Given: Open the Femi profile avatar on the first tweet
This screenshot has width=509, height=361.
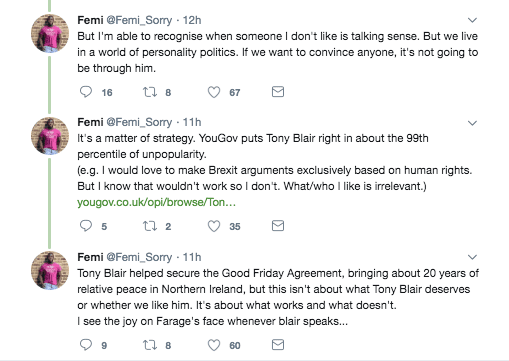Looking at the screenshot, I should (x=50, y=34).
